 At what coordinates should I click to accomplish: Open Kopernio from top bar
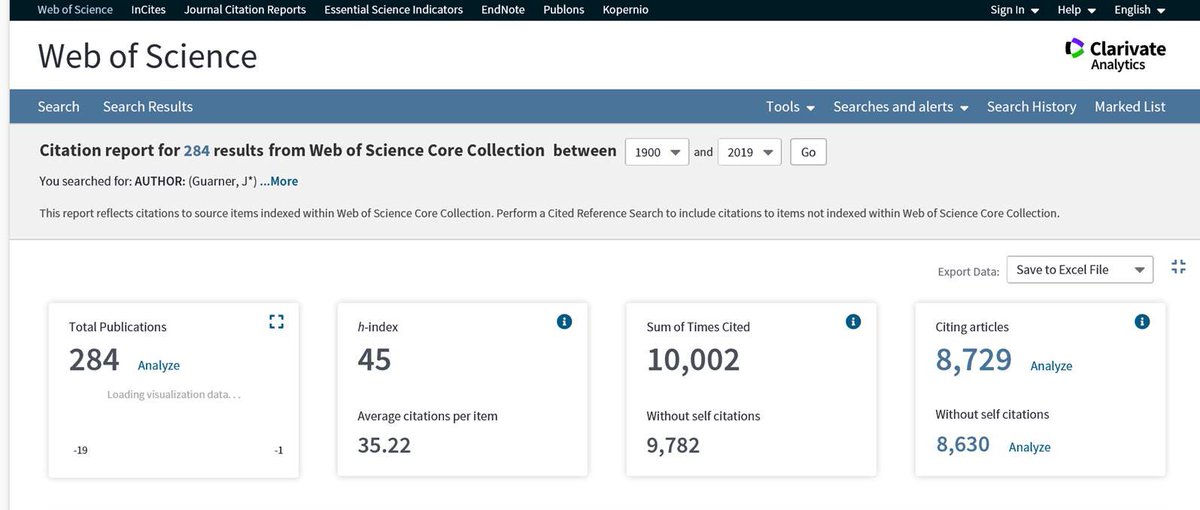[625, 10]
